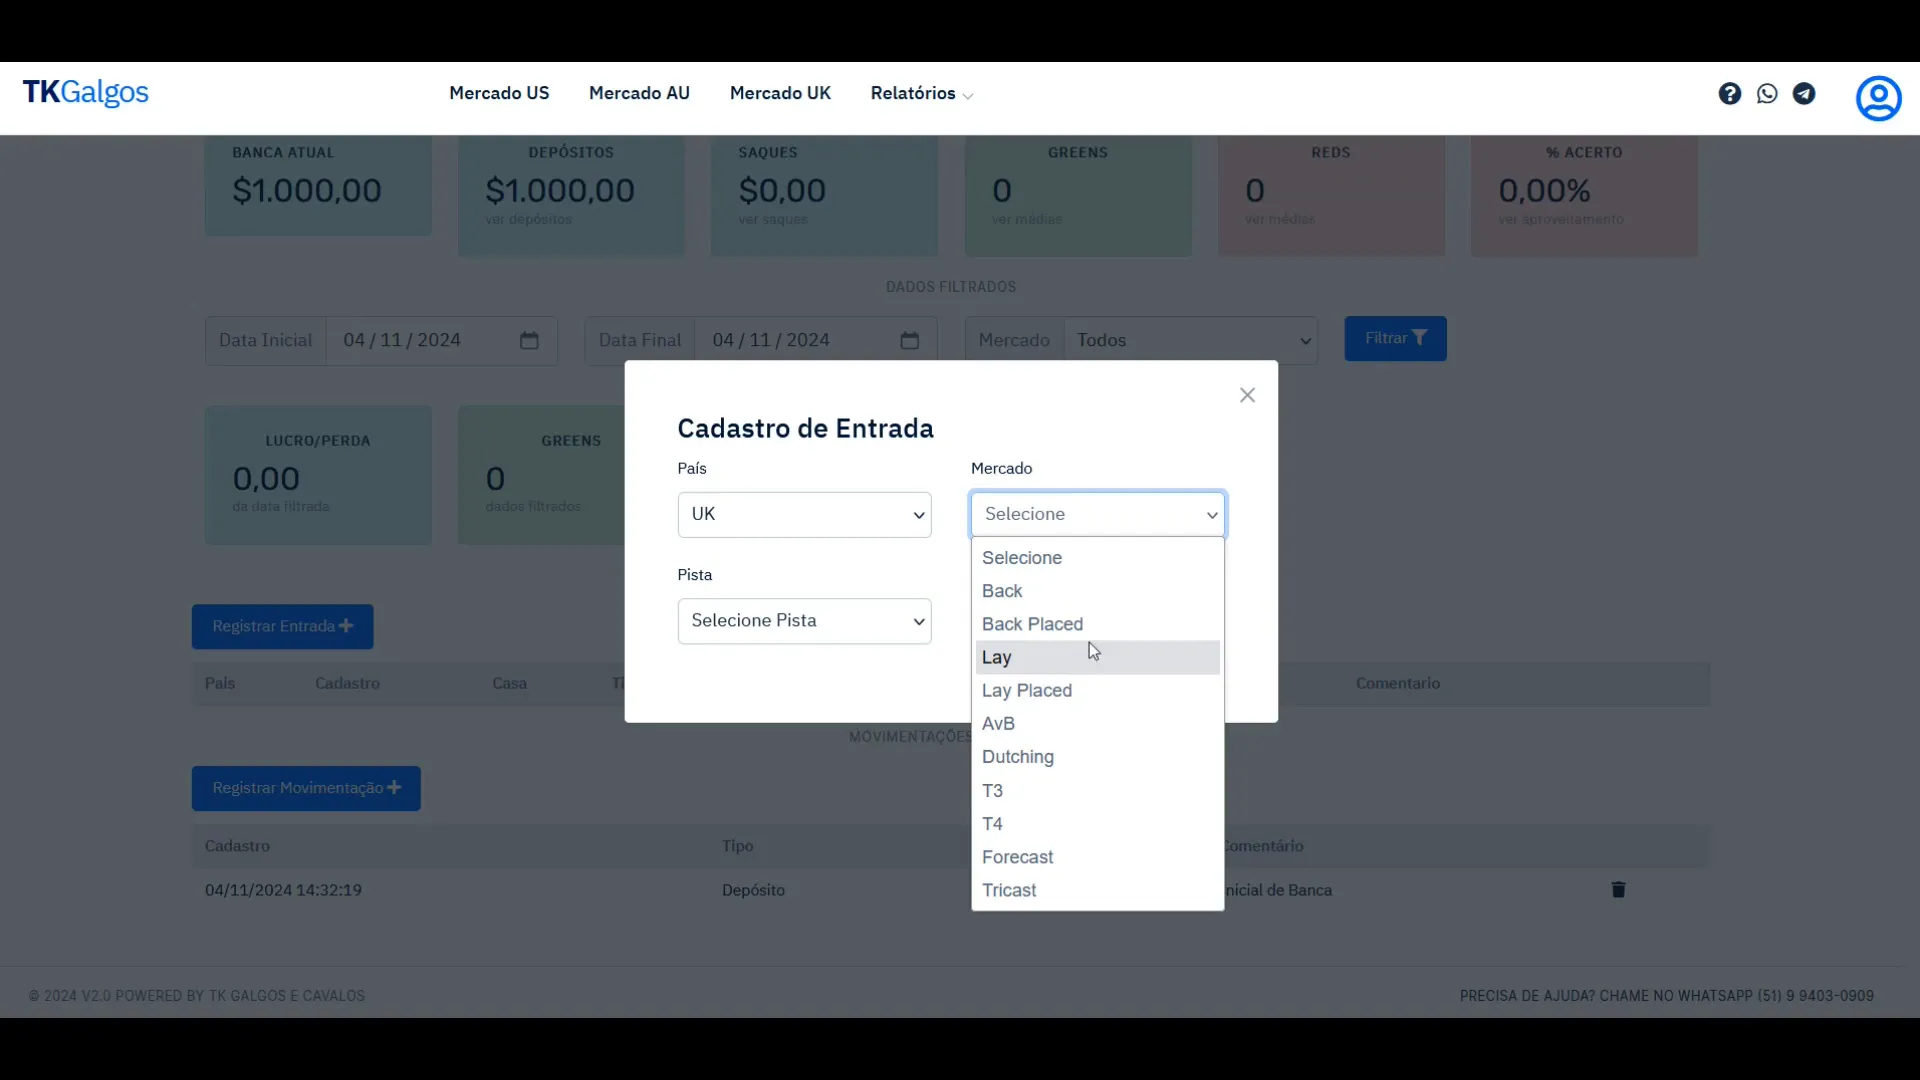Go to Mercado UK
Image resolution: width=1920 pixels, height=1080 pixels.
780,93
